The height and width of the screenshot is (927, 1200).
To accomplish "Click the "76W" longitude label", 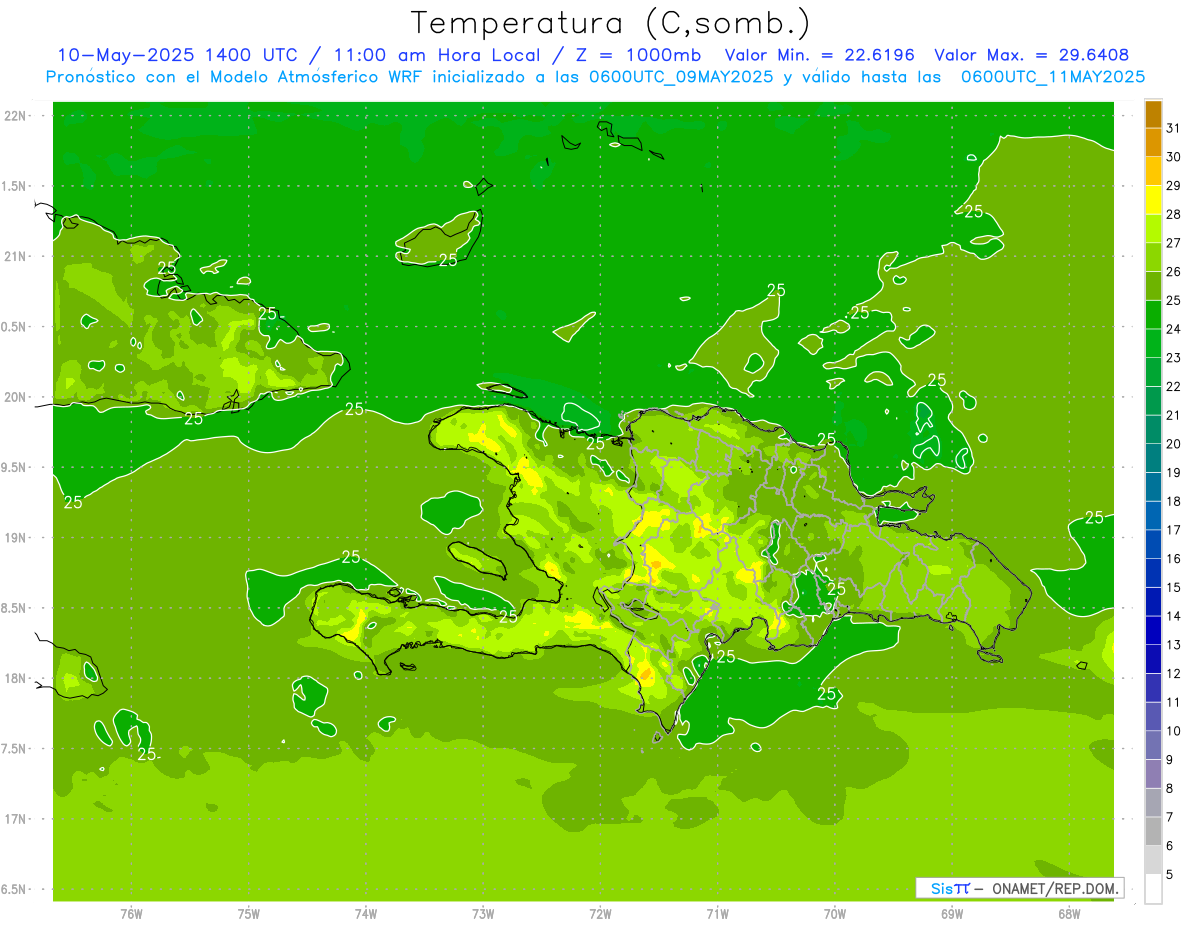I will pos(131,913).
